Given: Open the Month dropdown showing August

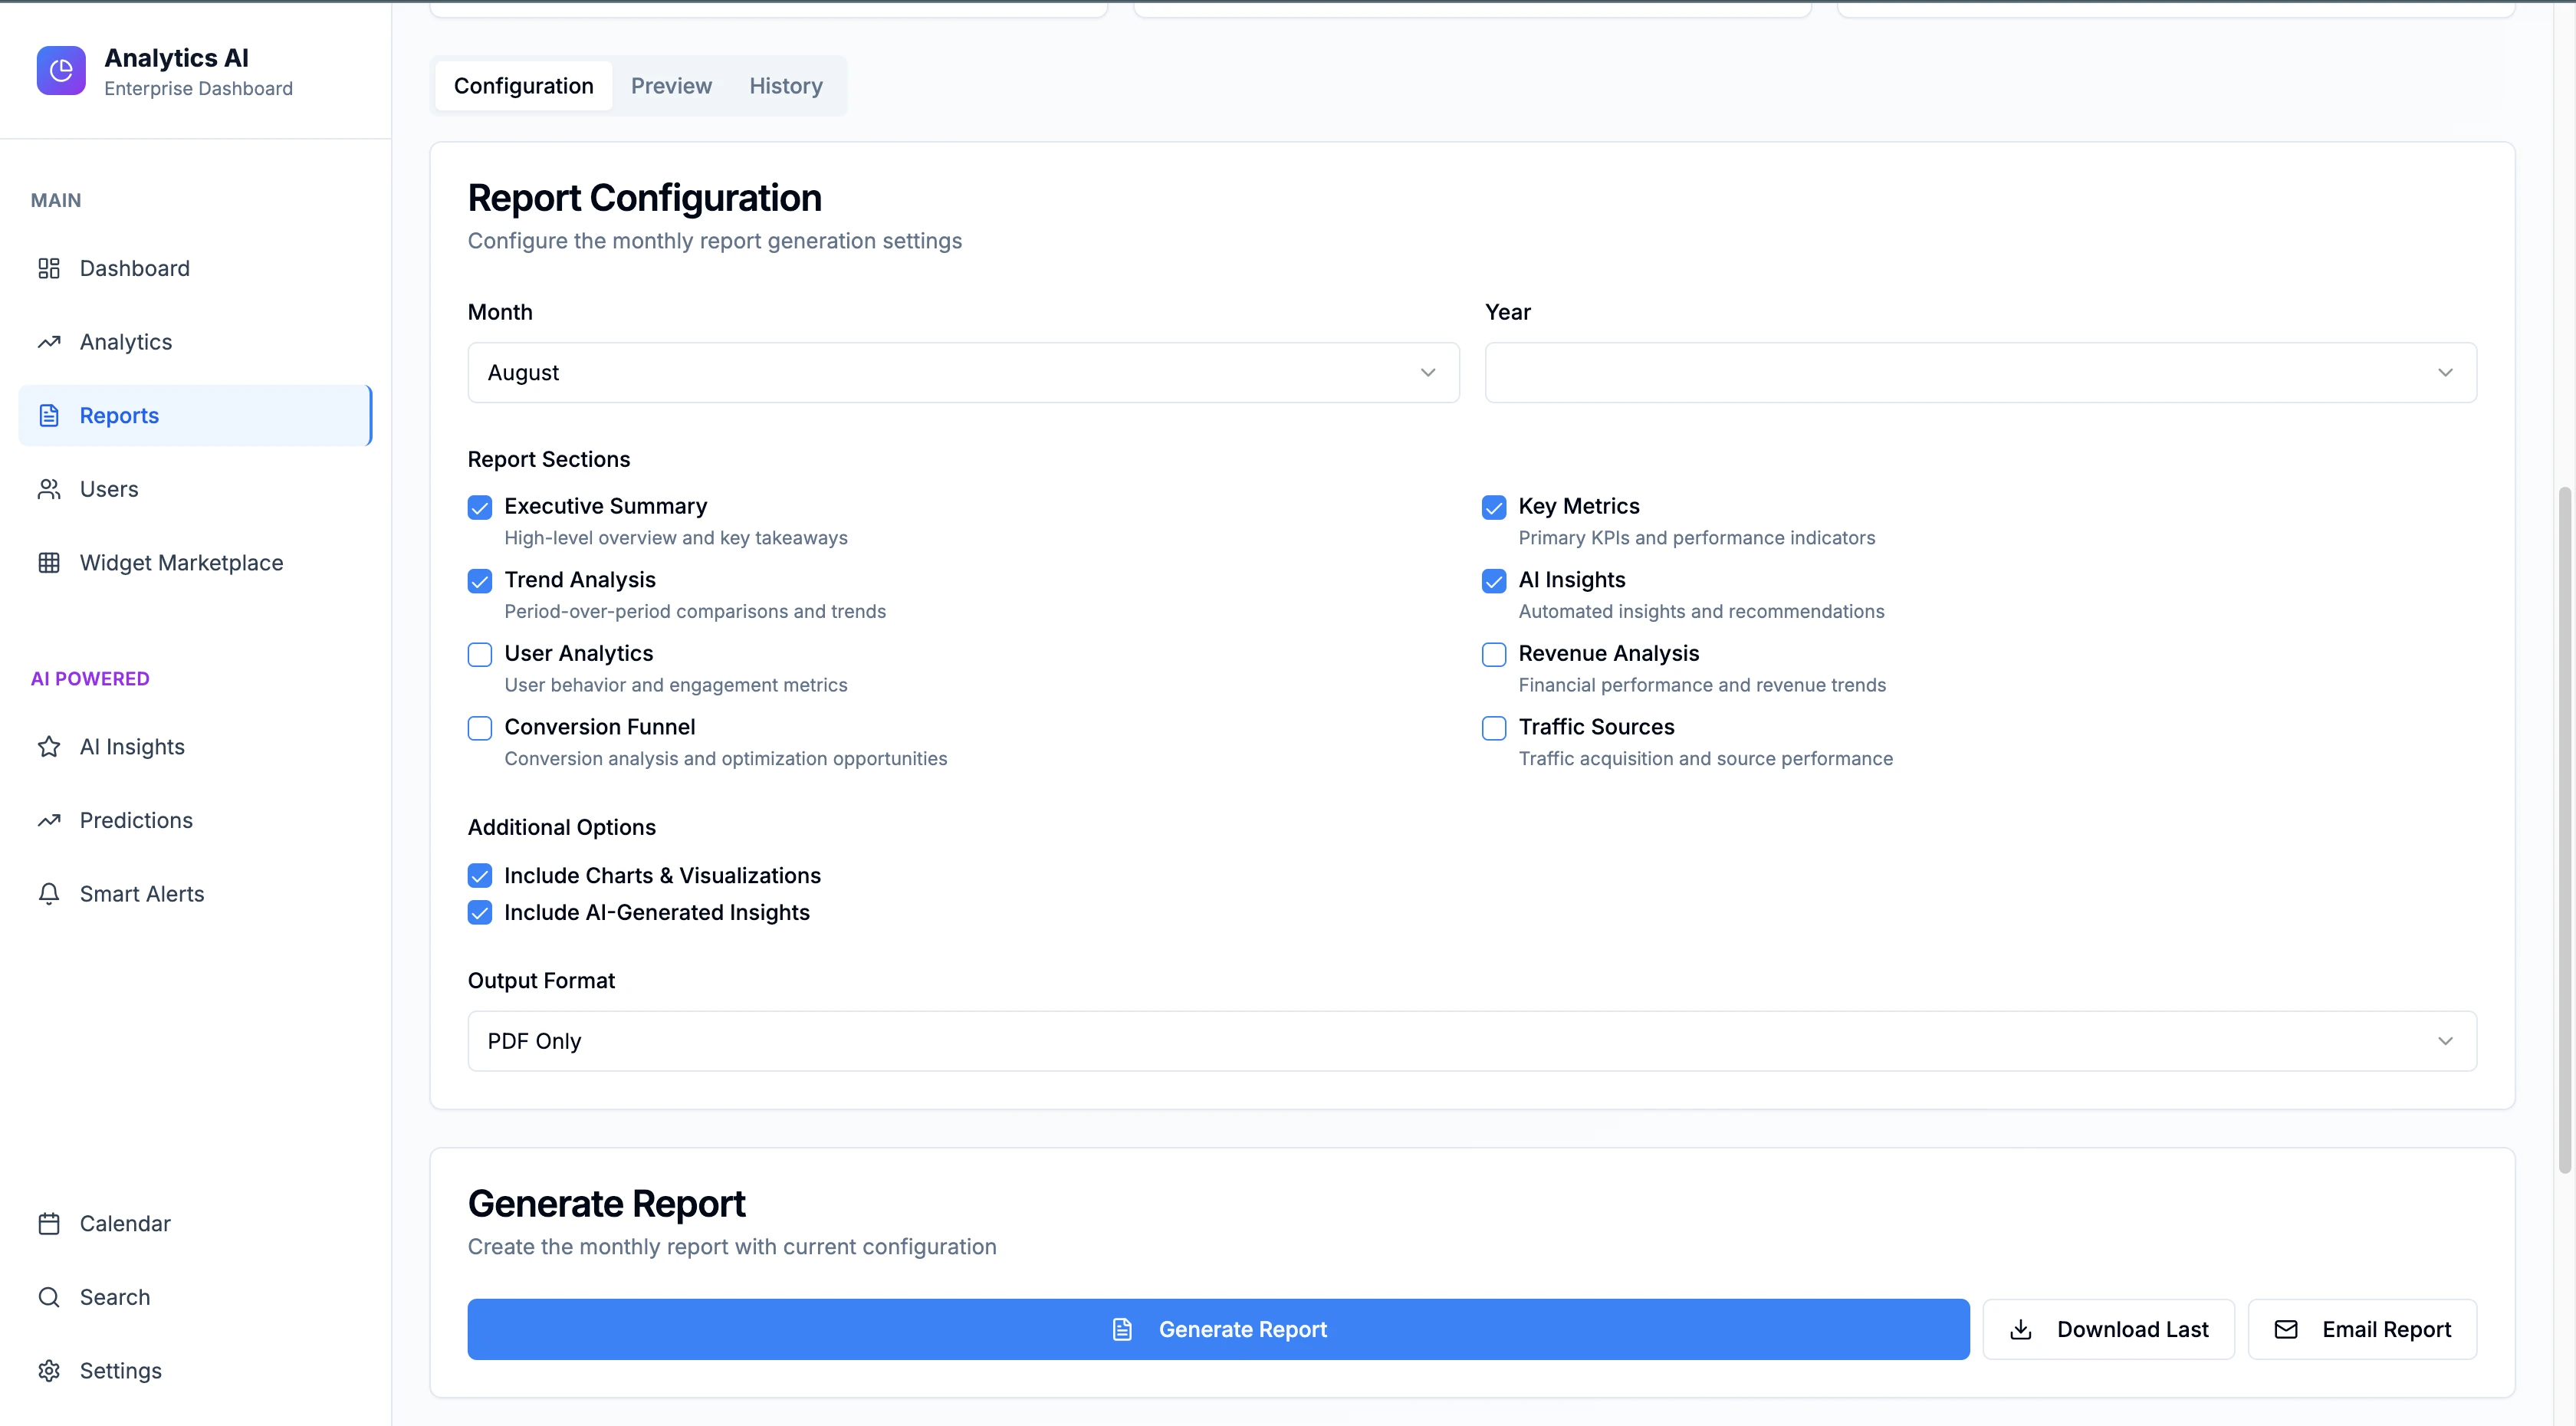Looking at the screenshot, I should (x=963, y=373).
